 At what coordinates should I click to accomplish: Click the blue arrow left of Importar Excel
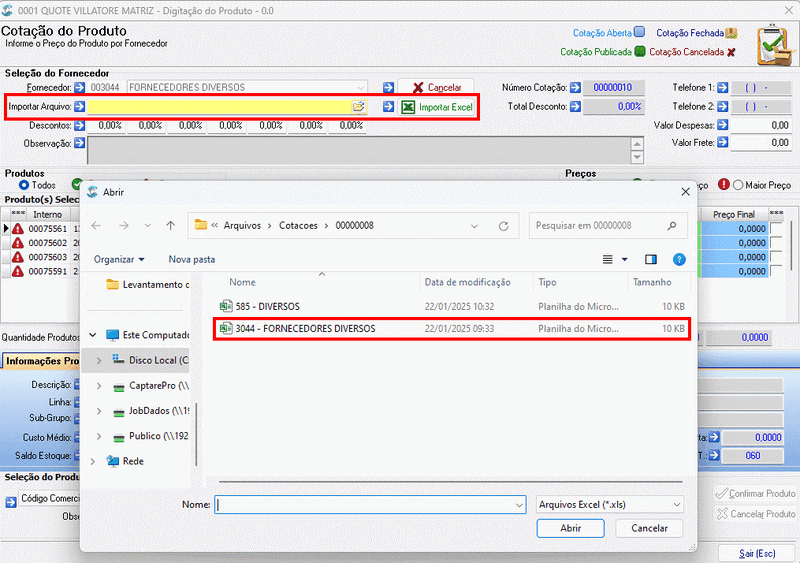click(x=388, y=106)
